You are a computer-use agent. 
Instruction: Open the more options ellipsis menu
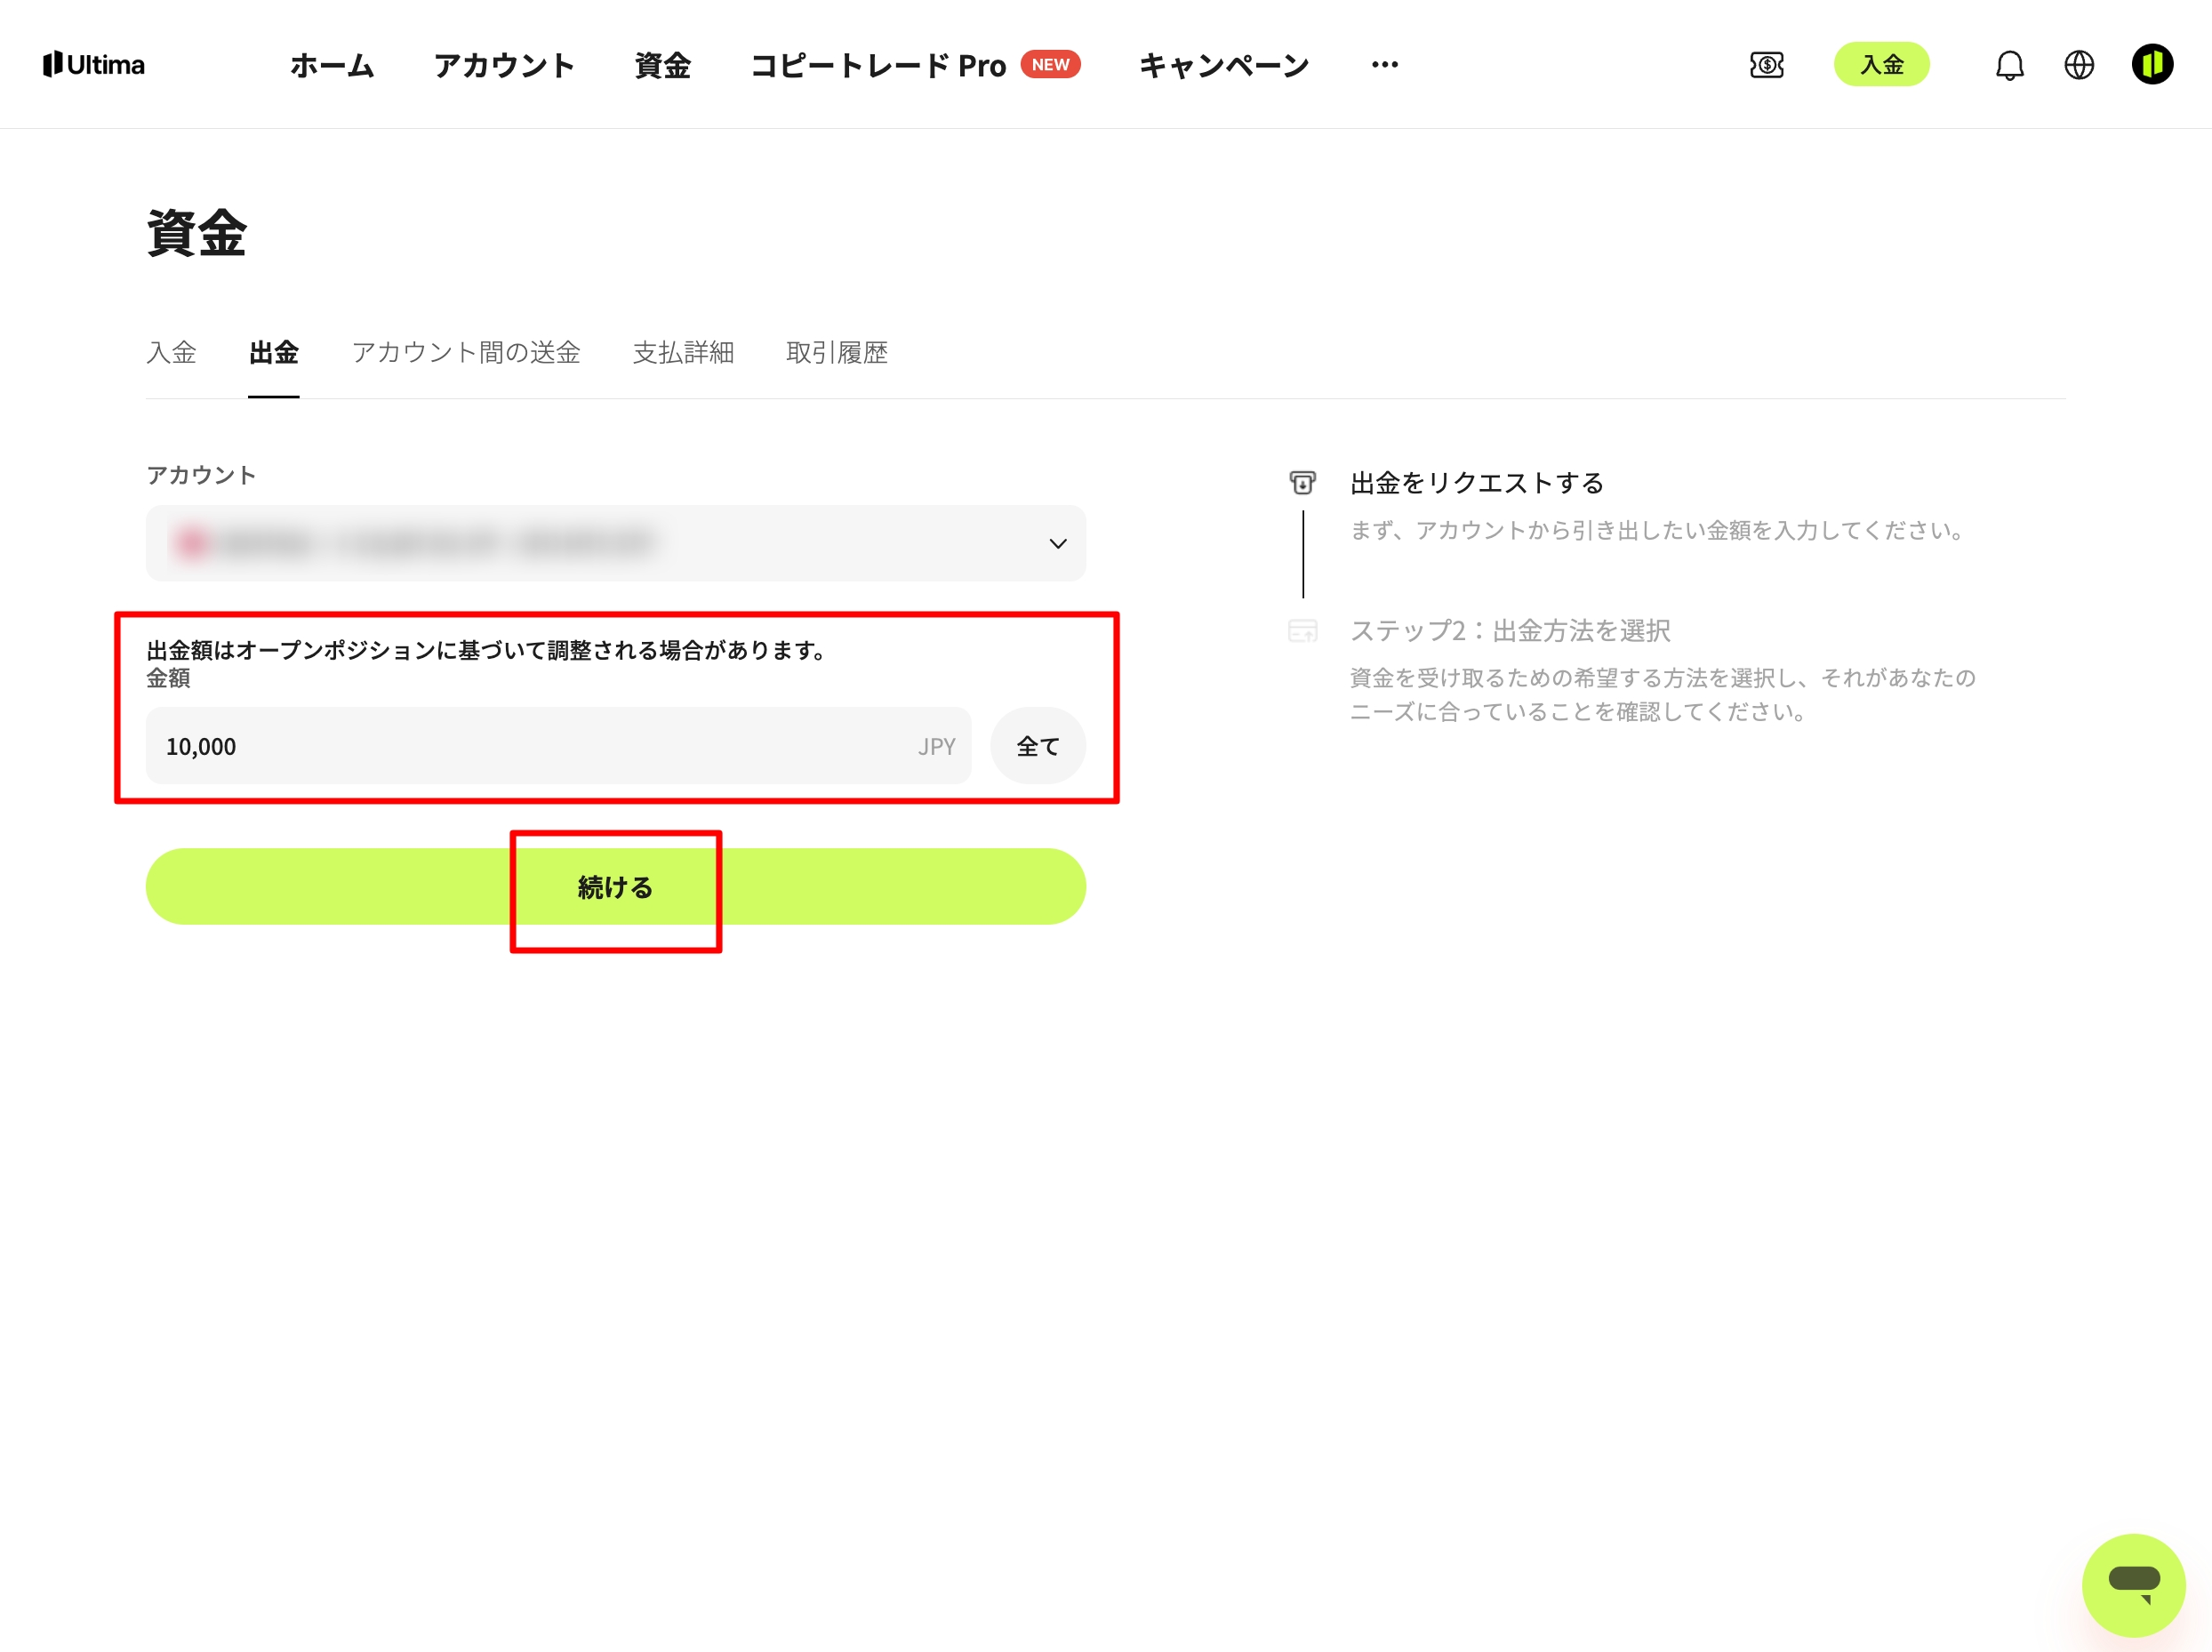pyautogui.click(x=1385, y=65)
